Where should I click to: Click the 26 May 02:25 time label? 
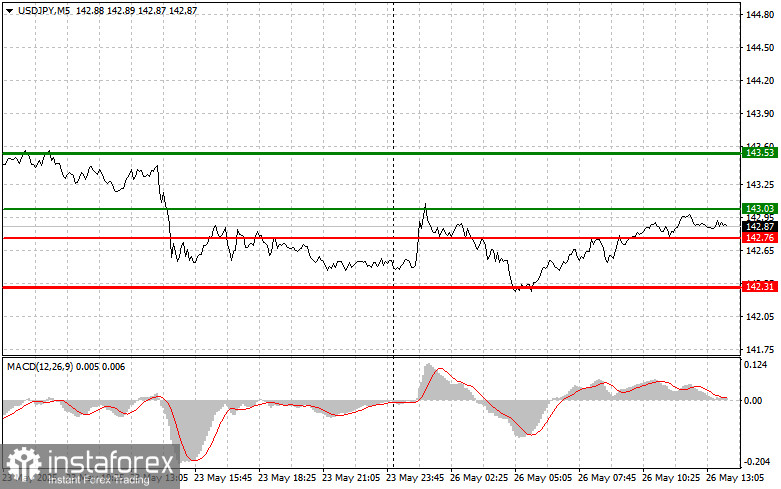(479, 478)
